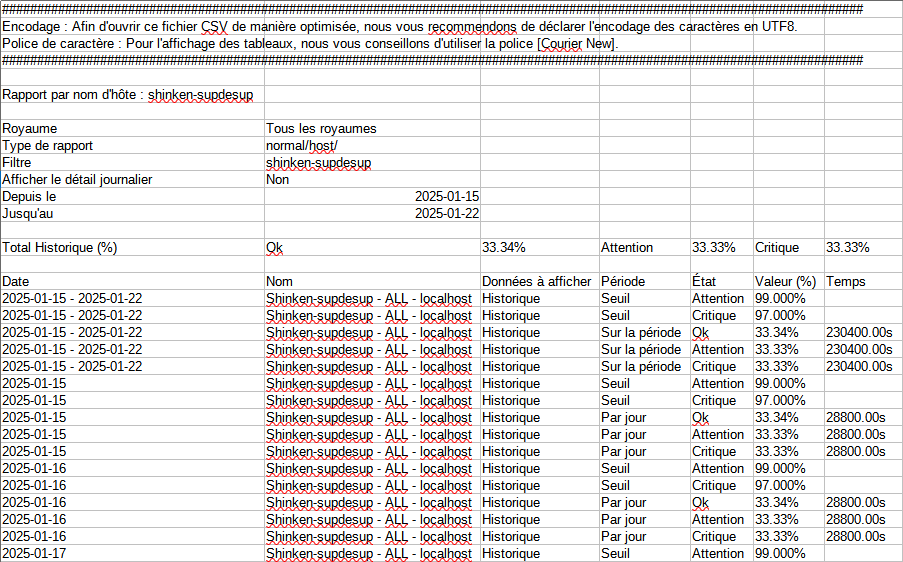This screenshot has width=903, height=562.
Task: Select the 'Temps' column header cell
Action: tap(846, 282)
